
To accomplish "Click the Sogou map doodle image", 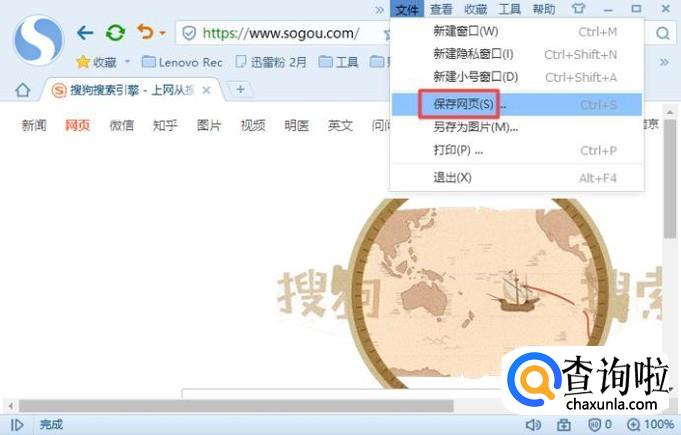I will click(469, 293).
